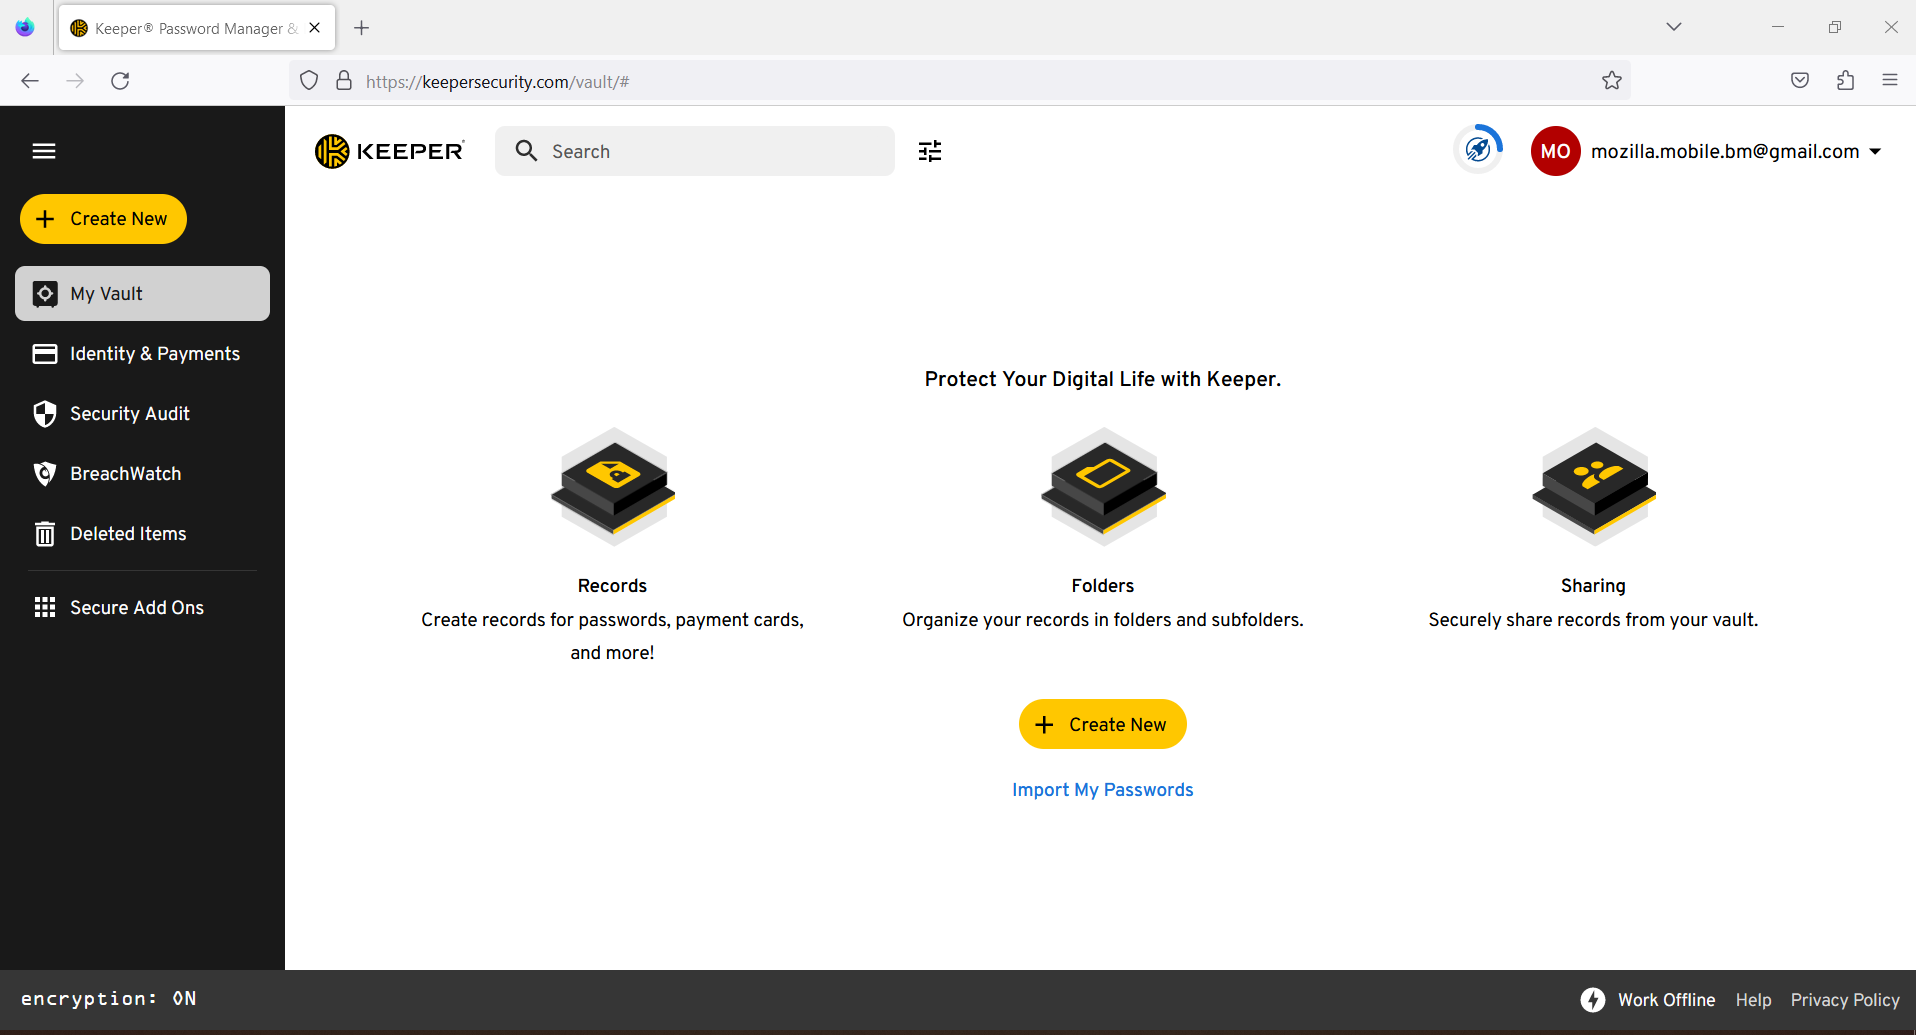Toggle the Work Offline mode
1916x1035 pixels.
click(1666, 999)
